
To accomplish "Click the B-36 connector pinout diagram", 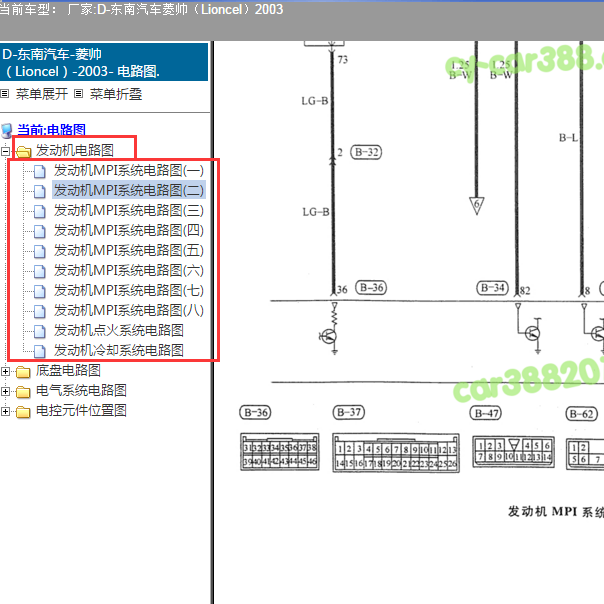I will pos(280,452).
